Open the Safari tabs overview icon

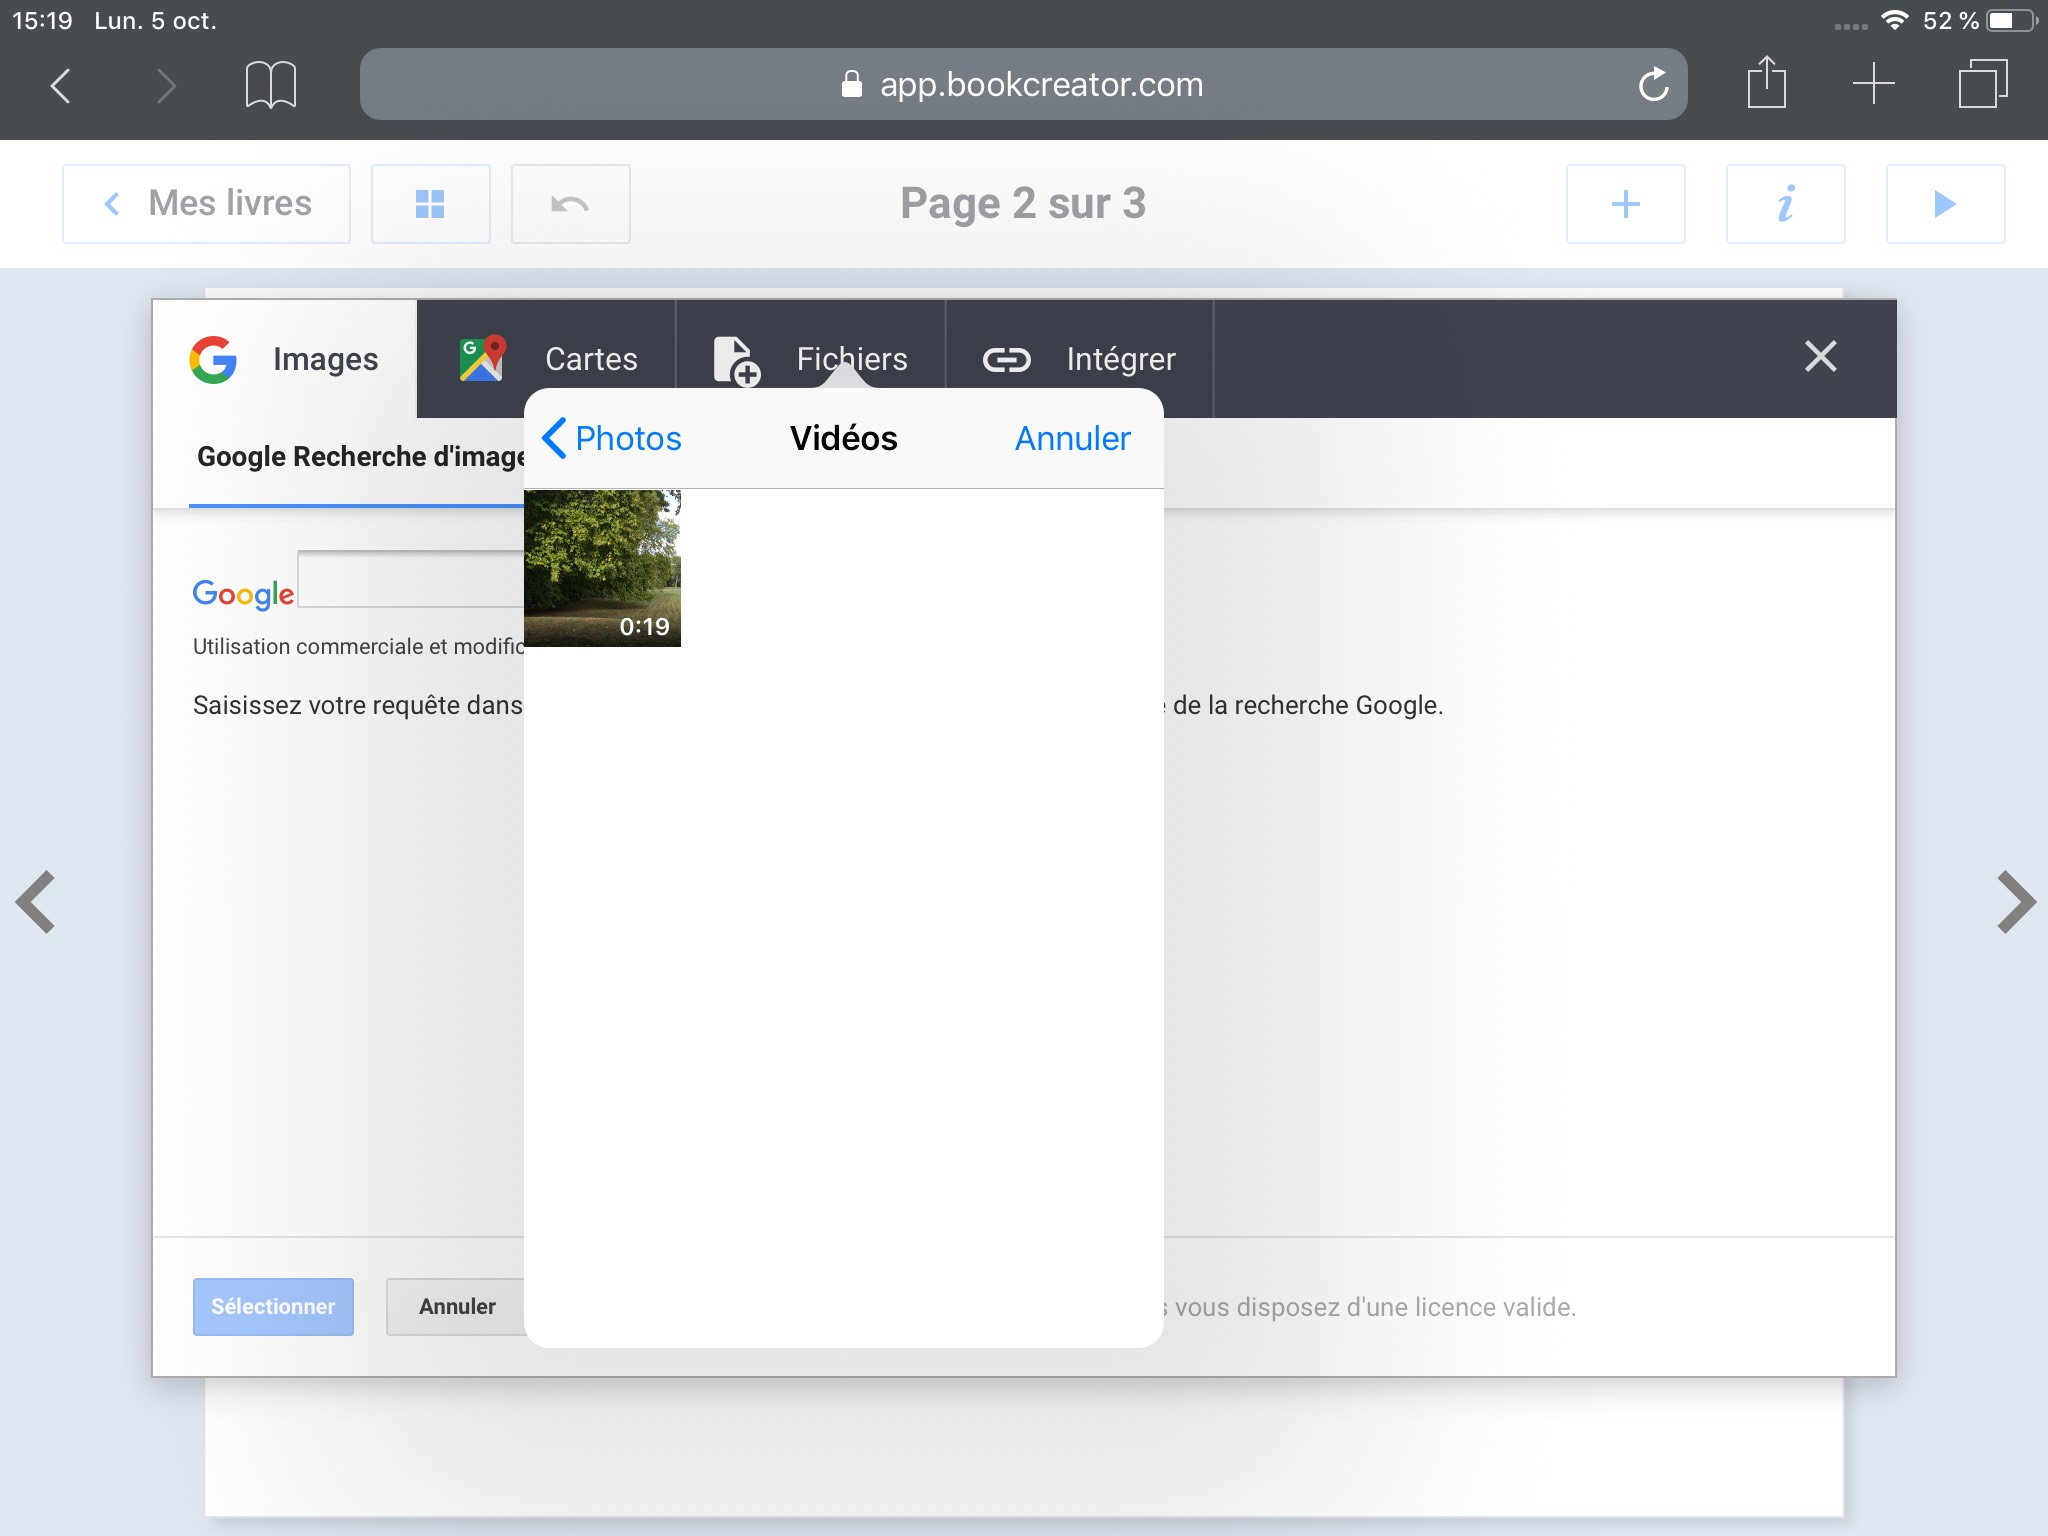pos(1982,83)
